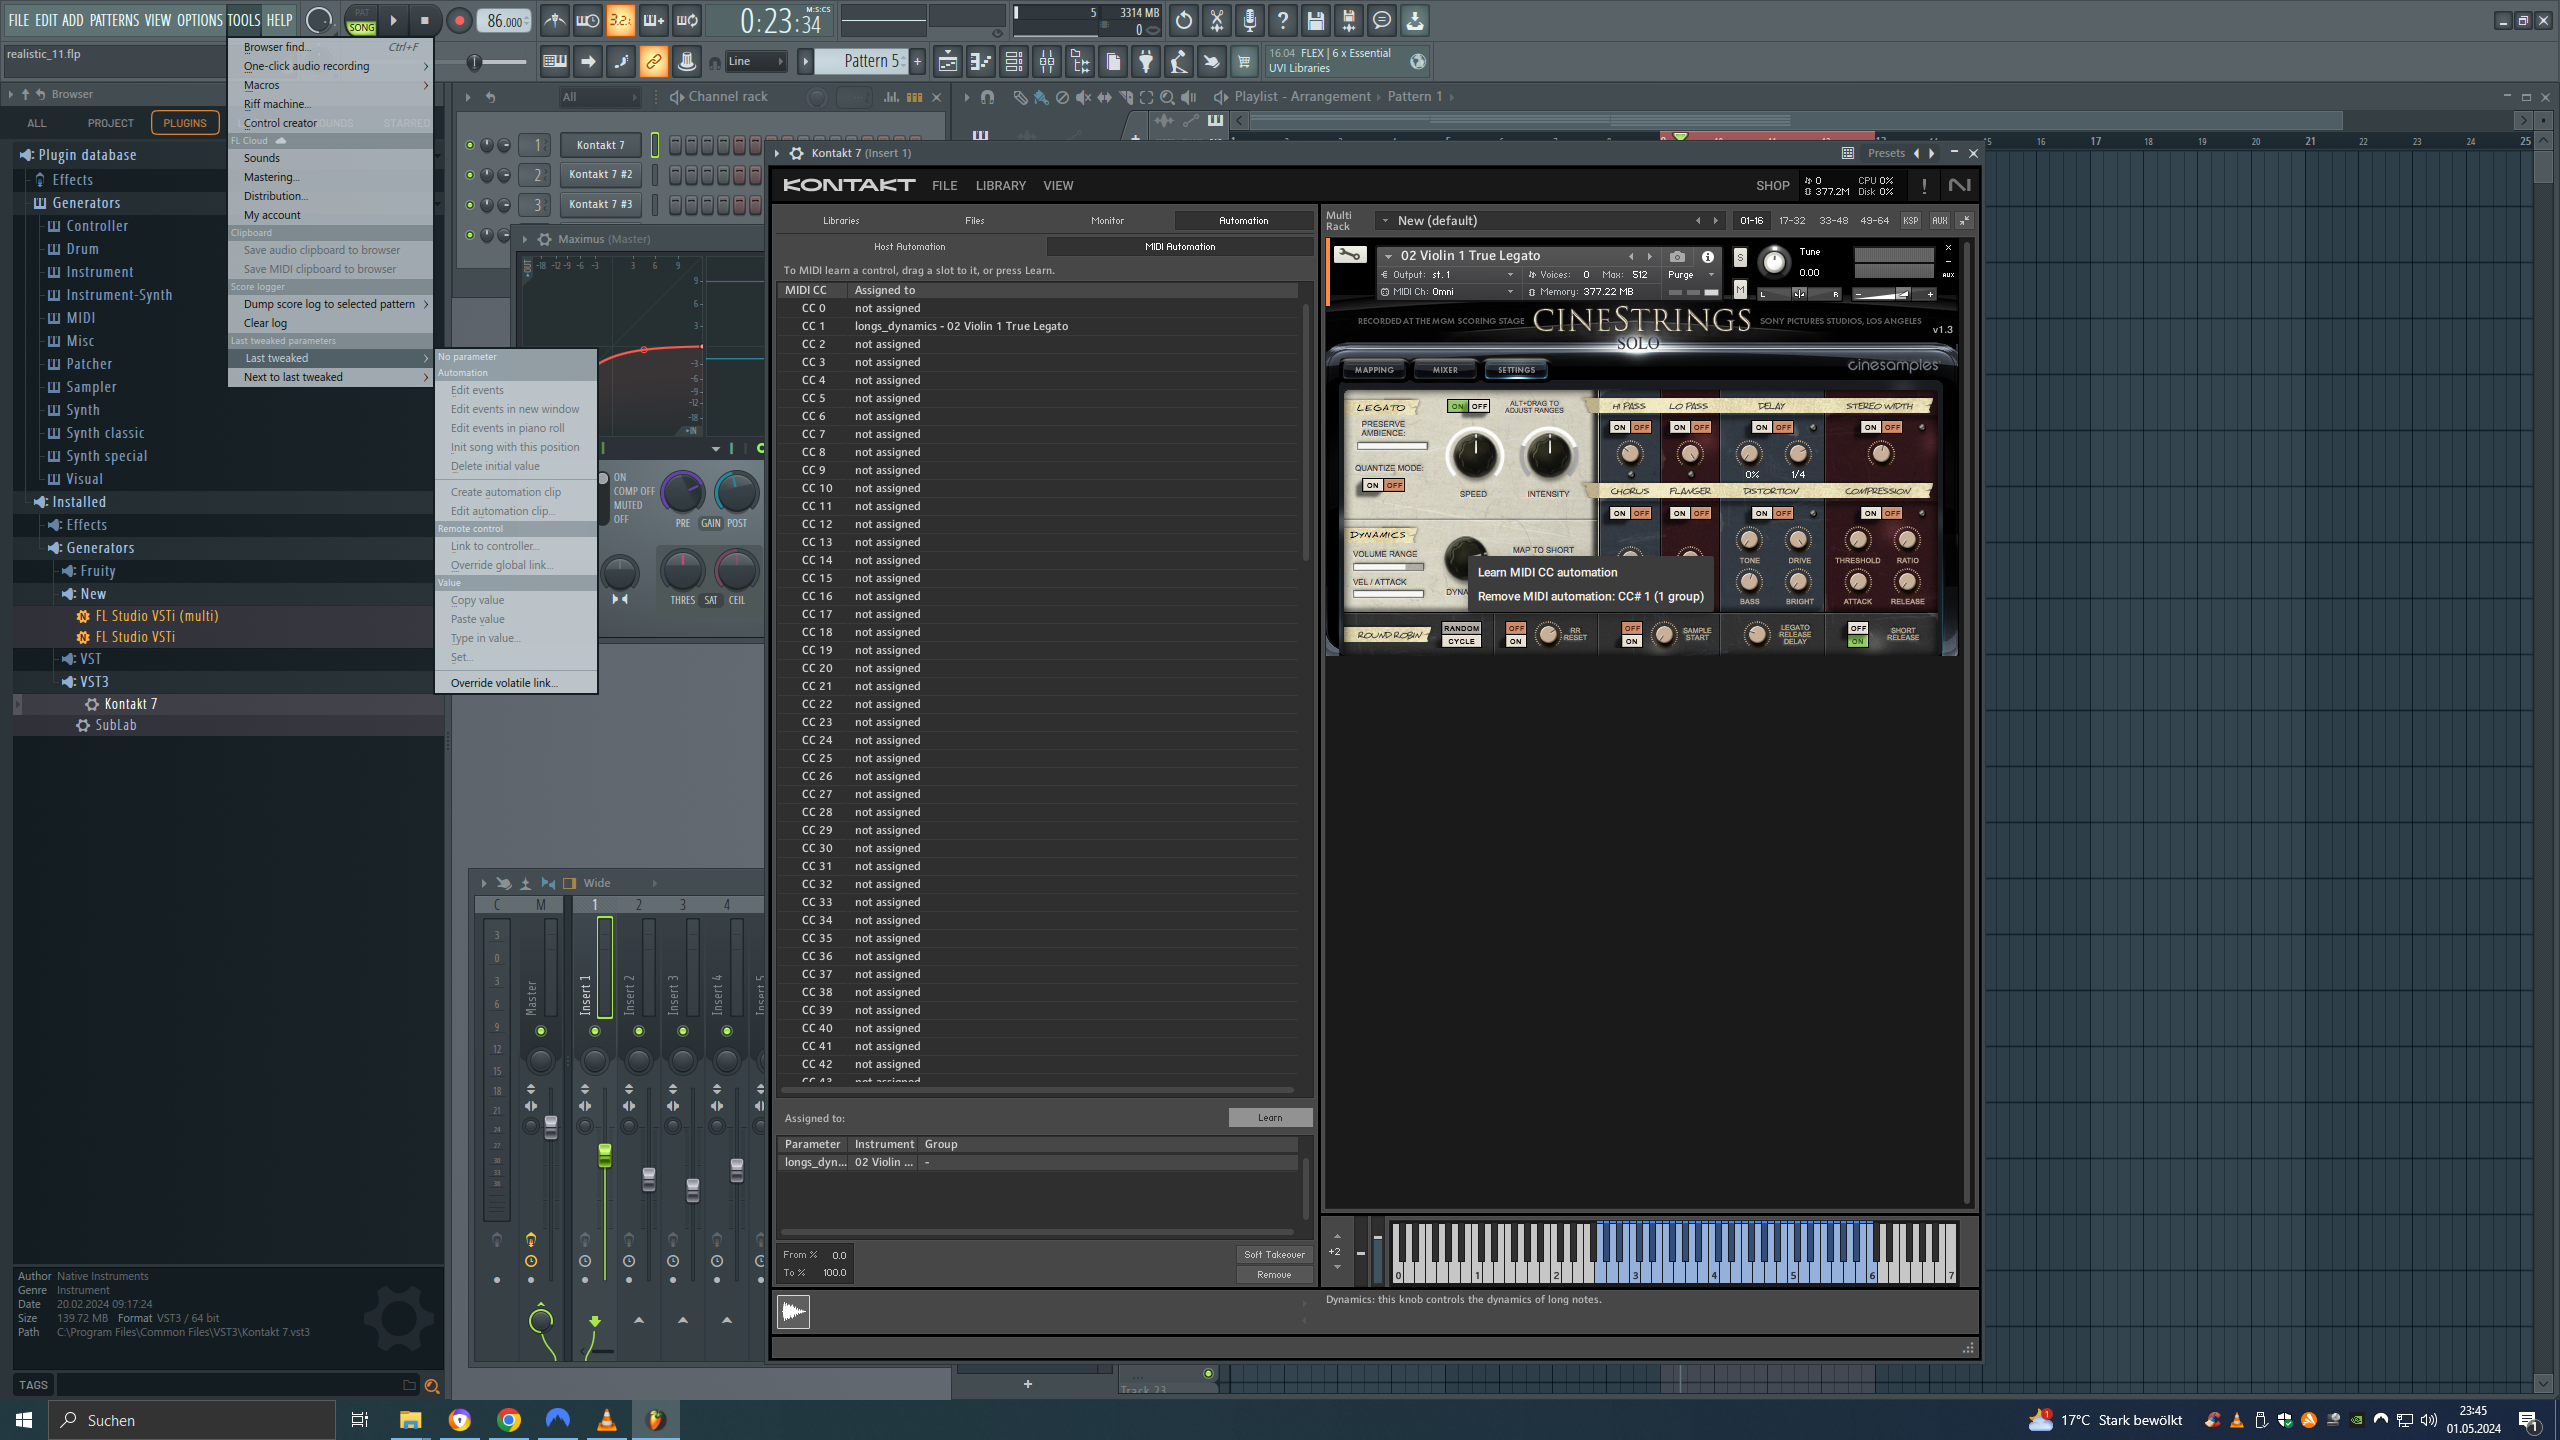This screenshot has height=1440, width=2560.
Task: Open the Kontakt Output st.1 dropdown
Action: [1448, 274]
